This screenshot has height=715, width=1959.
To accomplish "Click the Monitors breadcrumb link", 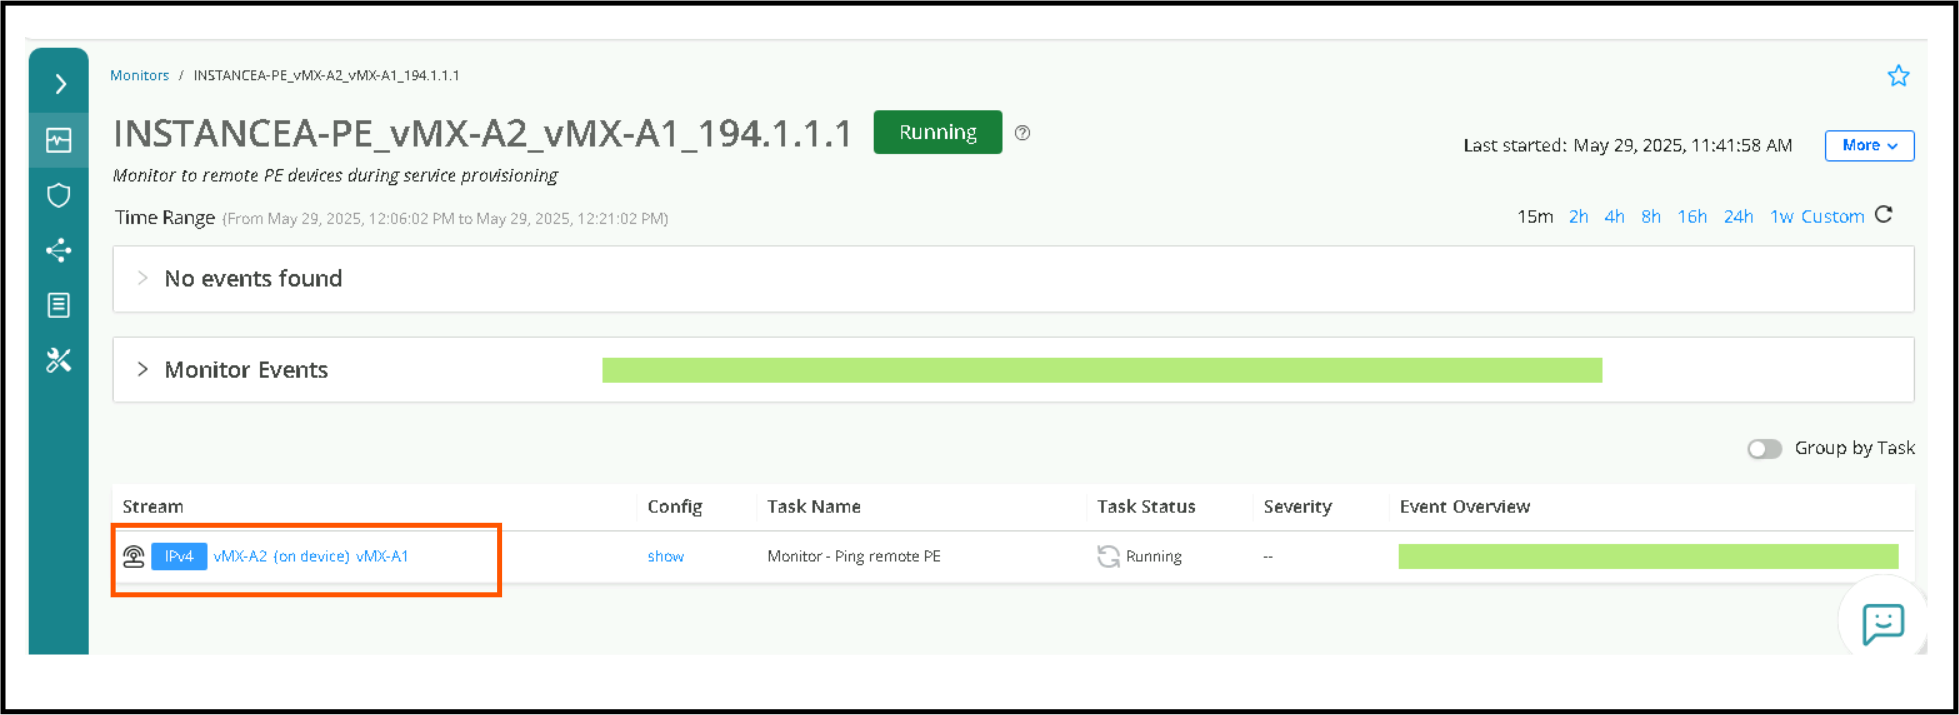I will click(x=139, y=76).
